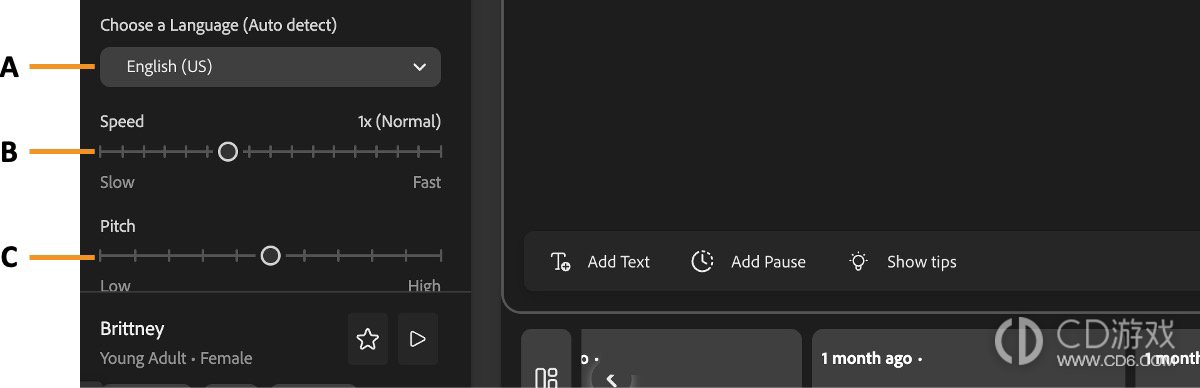Click the Add Text icon

point(561,262)
